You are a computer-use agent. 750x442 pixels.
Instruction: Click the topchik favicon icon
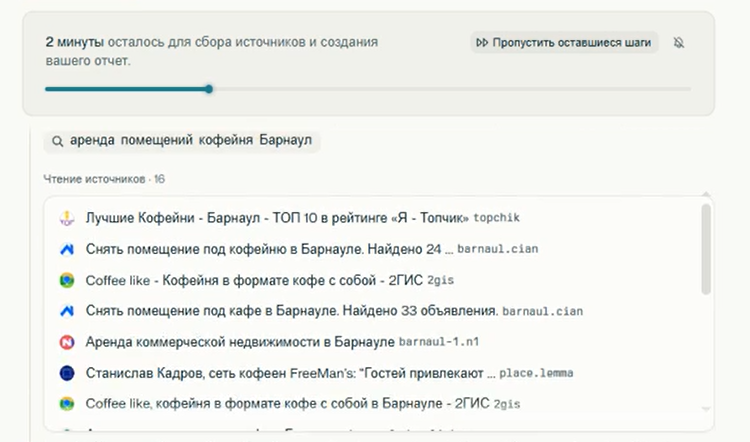67,218
